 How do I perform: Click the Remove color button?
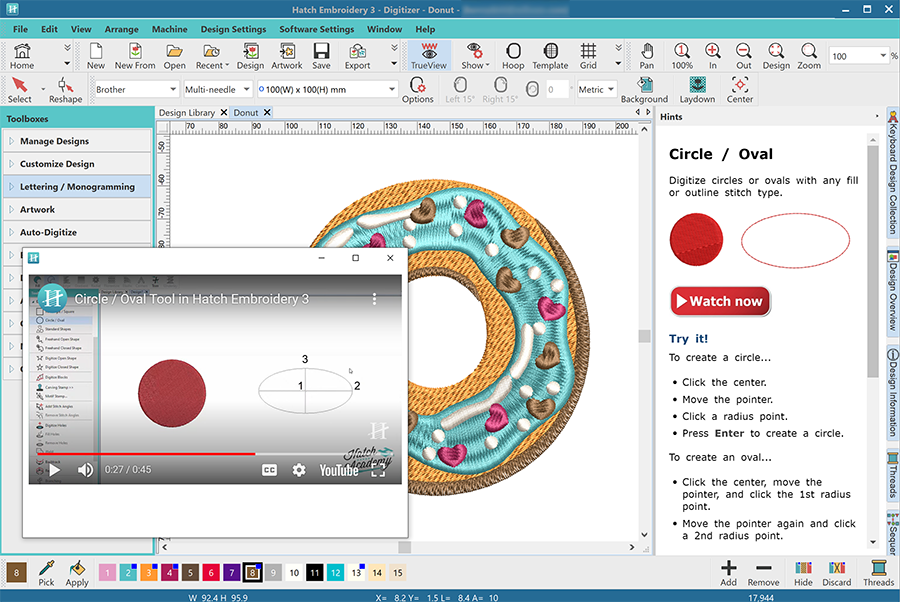(x=763, y=573)
